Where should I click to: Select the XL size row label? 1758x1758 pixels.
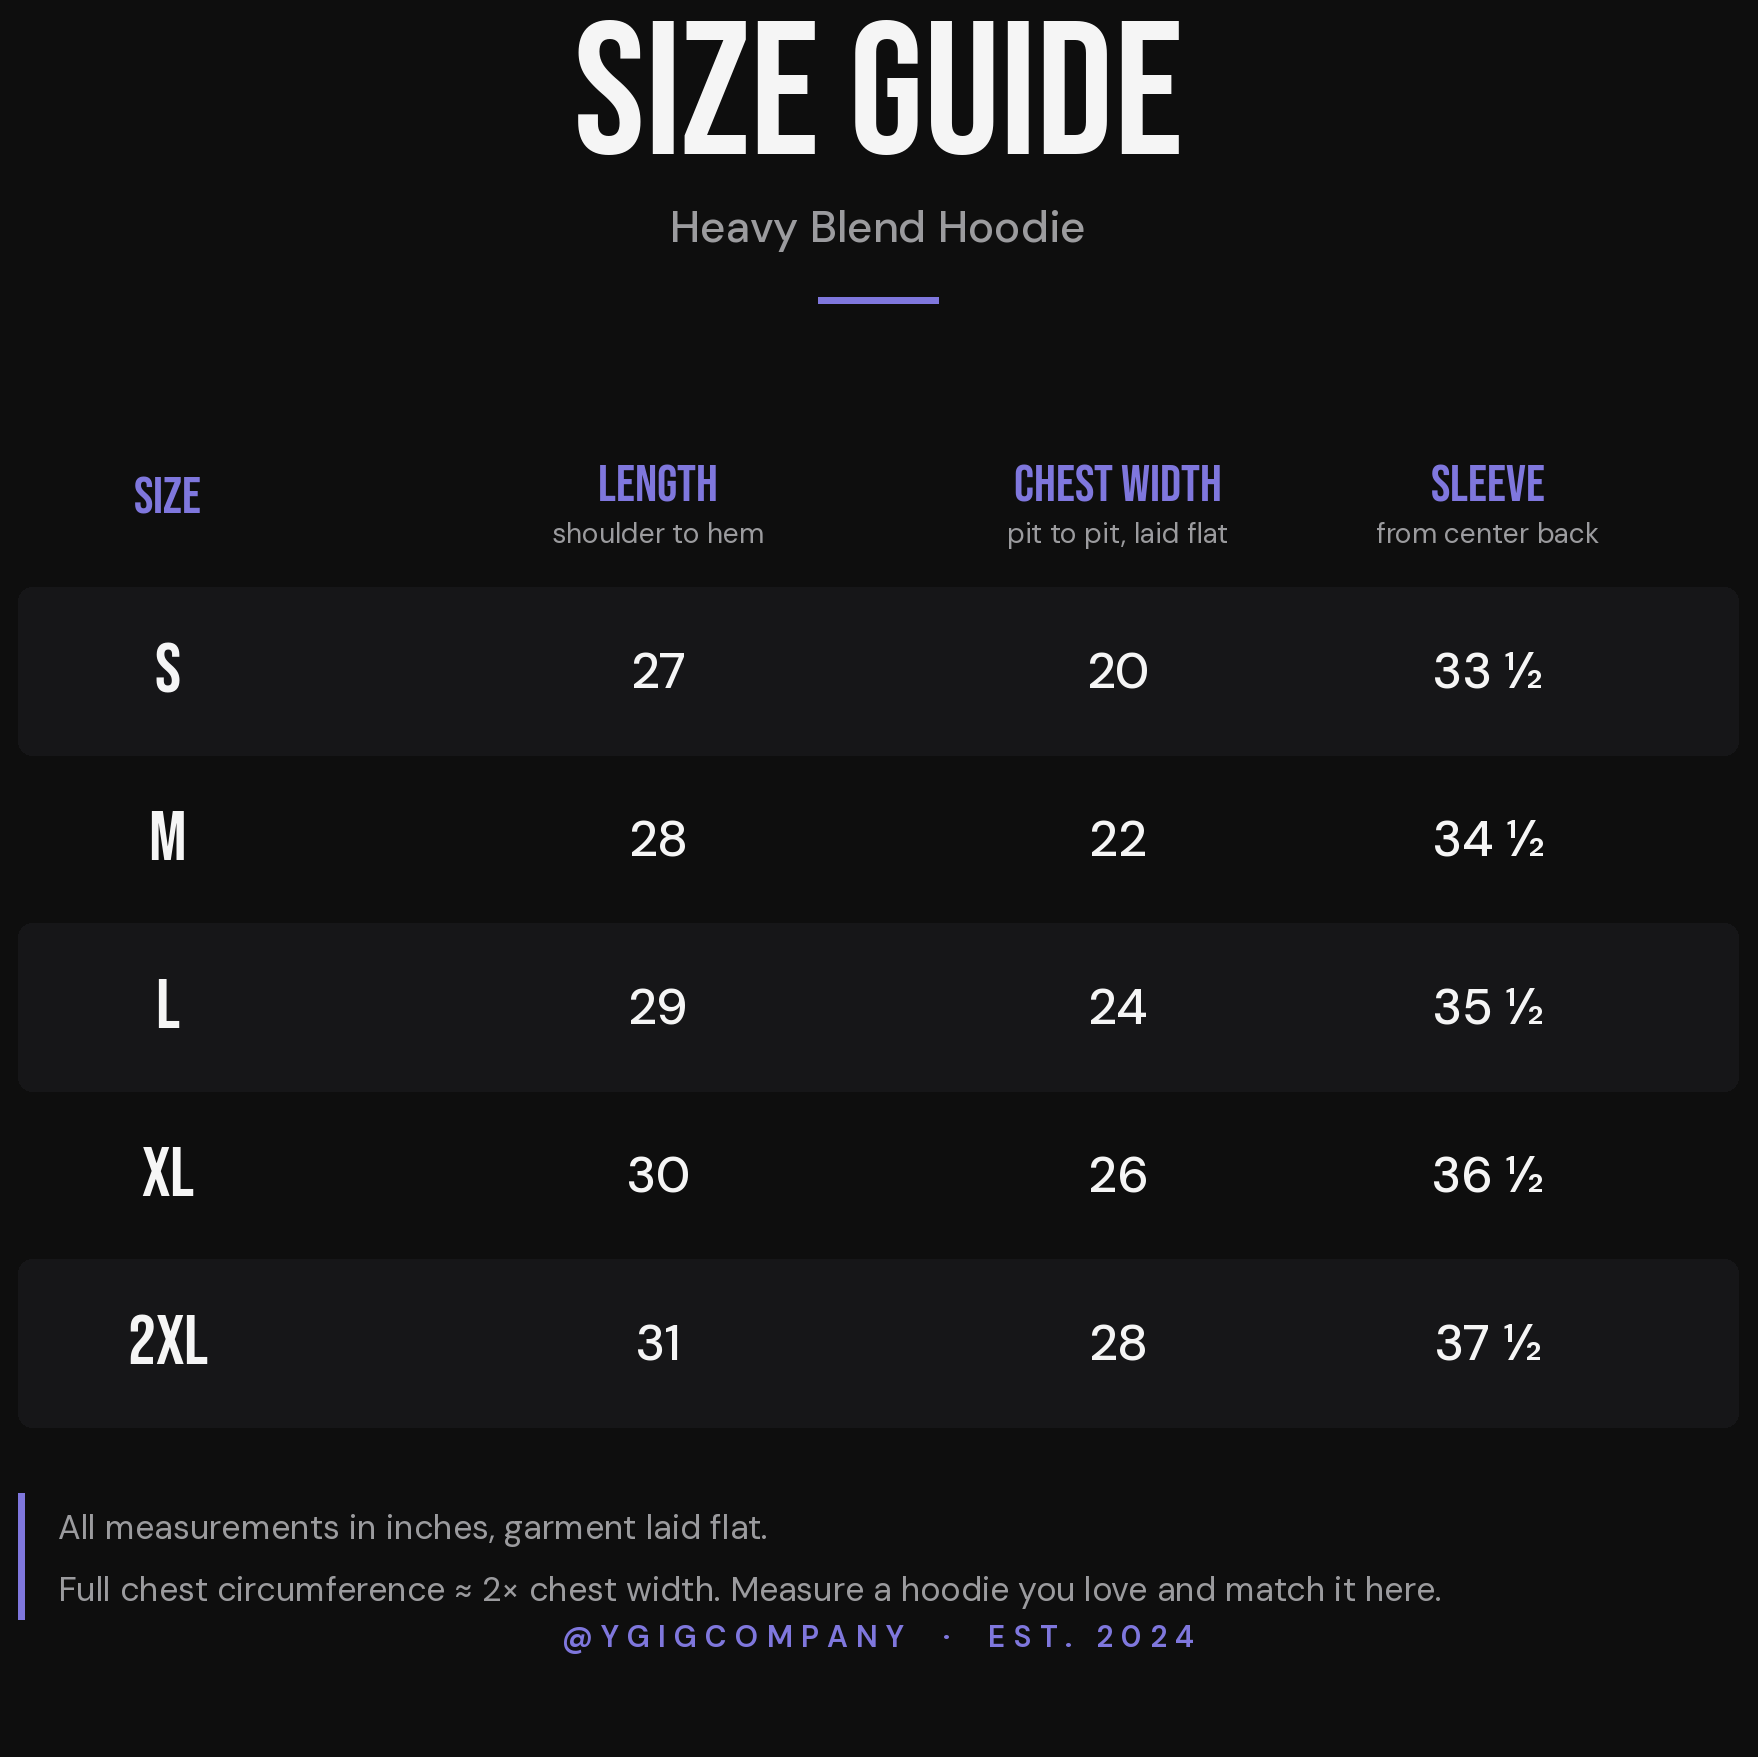pos(167,1173)
